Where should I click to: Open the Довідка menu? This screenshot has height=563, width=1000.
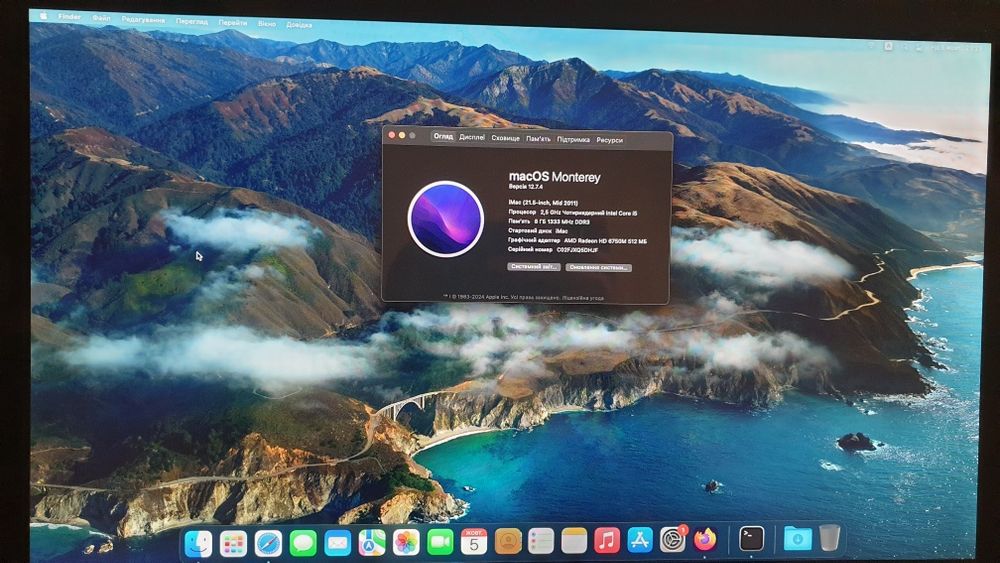299,25
